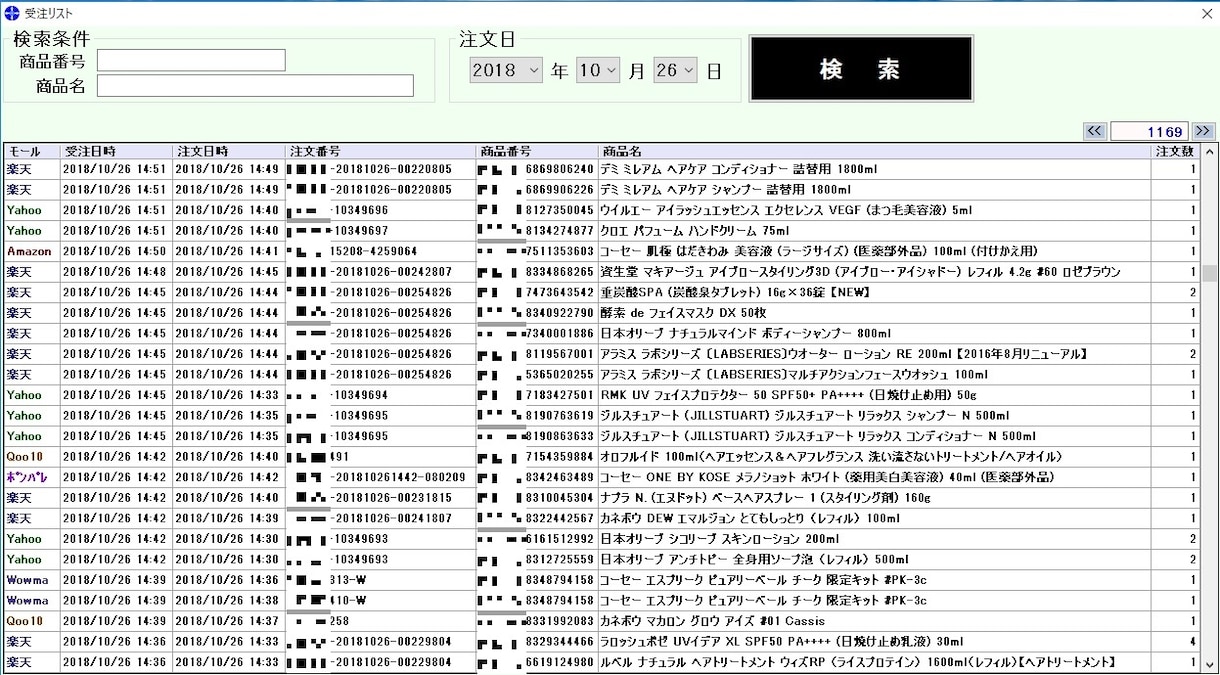The image size is (1220, 675).
Task: Select the クロエ パフューム ハンドクリーム 75ml row
Action: coord(601,230)
